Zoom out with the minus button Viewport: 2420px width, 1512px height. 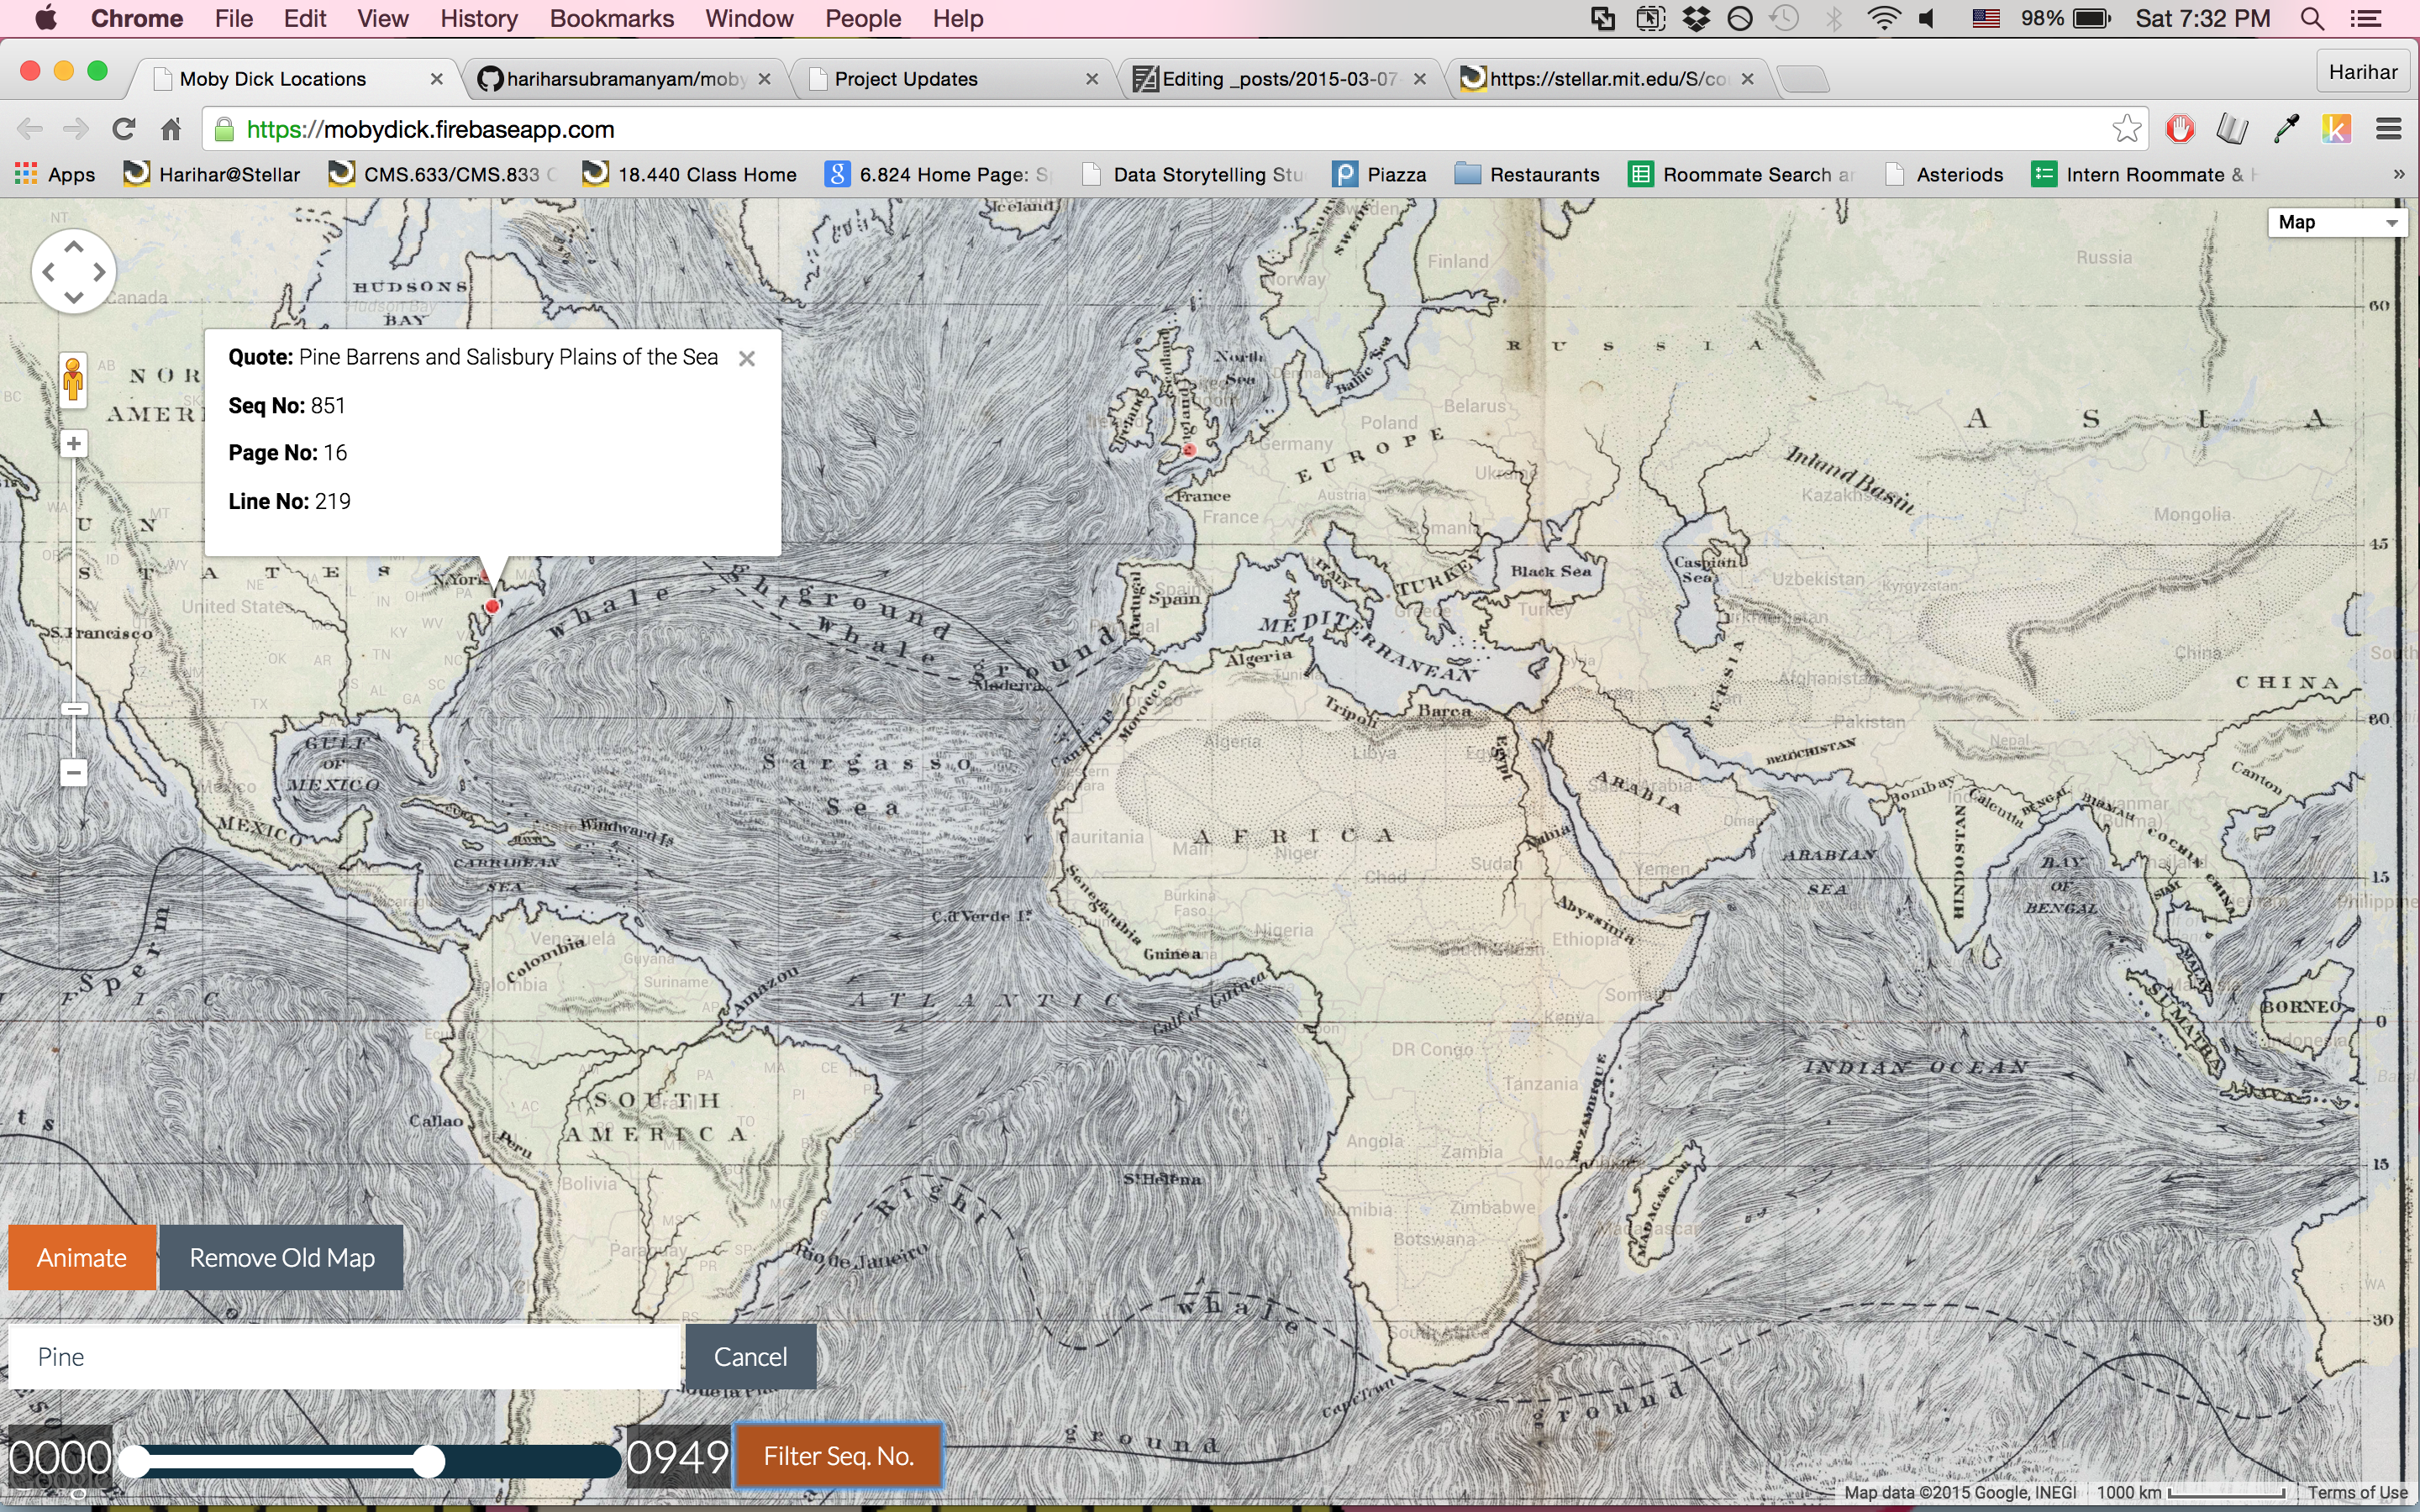pyautogui.click(x=73, y=772)
